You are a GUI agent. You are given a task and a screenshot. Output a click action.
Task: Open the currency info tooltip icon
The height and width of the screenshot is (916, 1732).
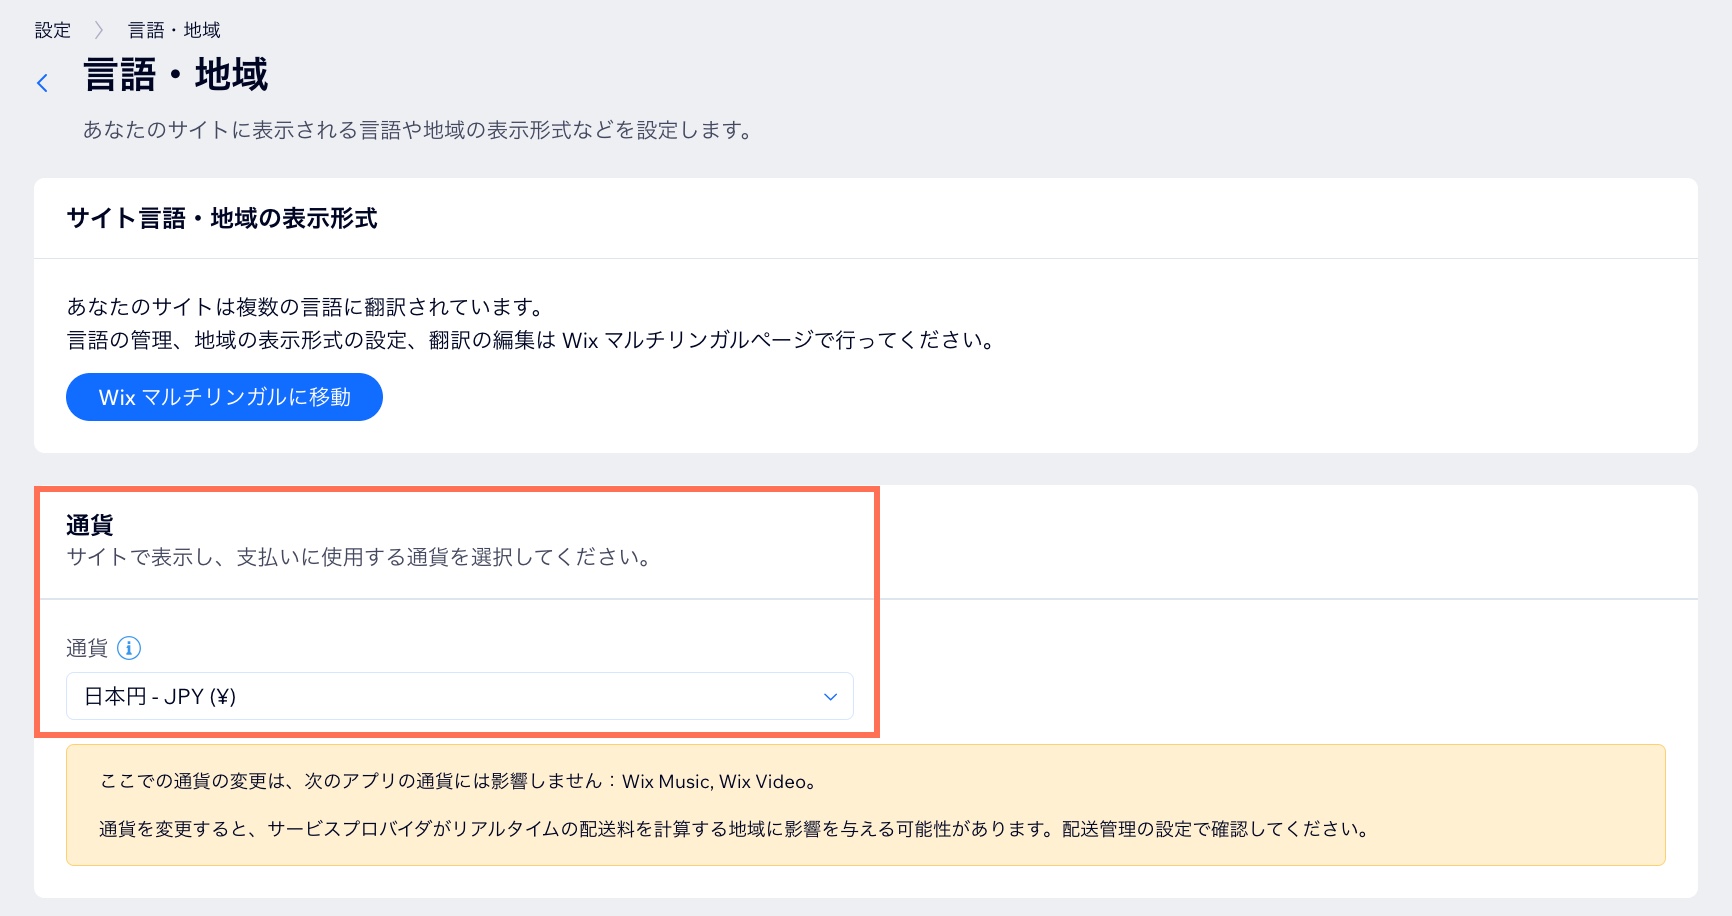[x=129, y=648]
